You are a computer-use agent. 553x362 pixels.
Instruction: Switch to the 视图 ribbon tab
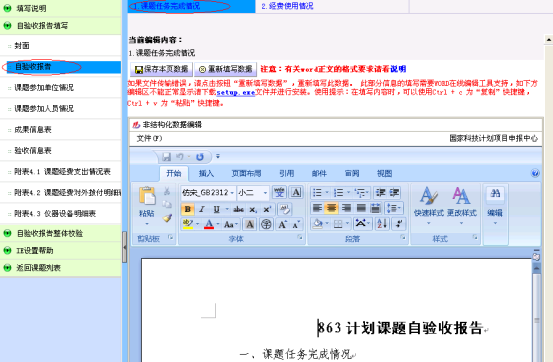tap(384, 173)
